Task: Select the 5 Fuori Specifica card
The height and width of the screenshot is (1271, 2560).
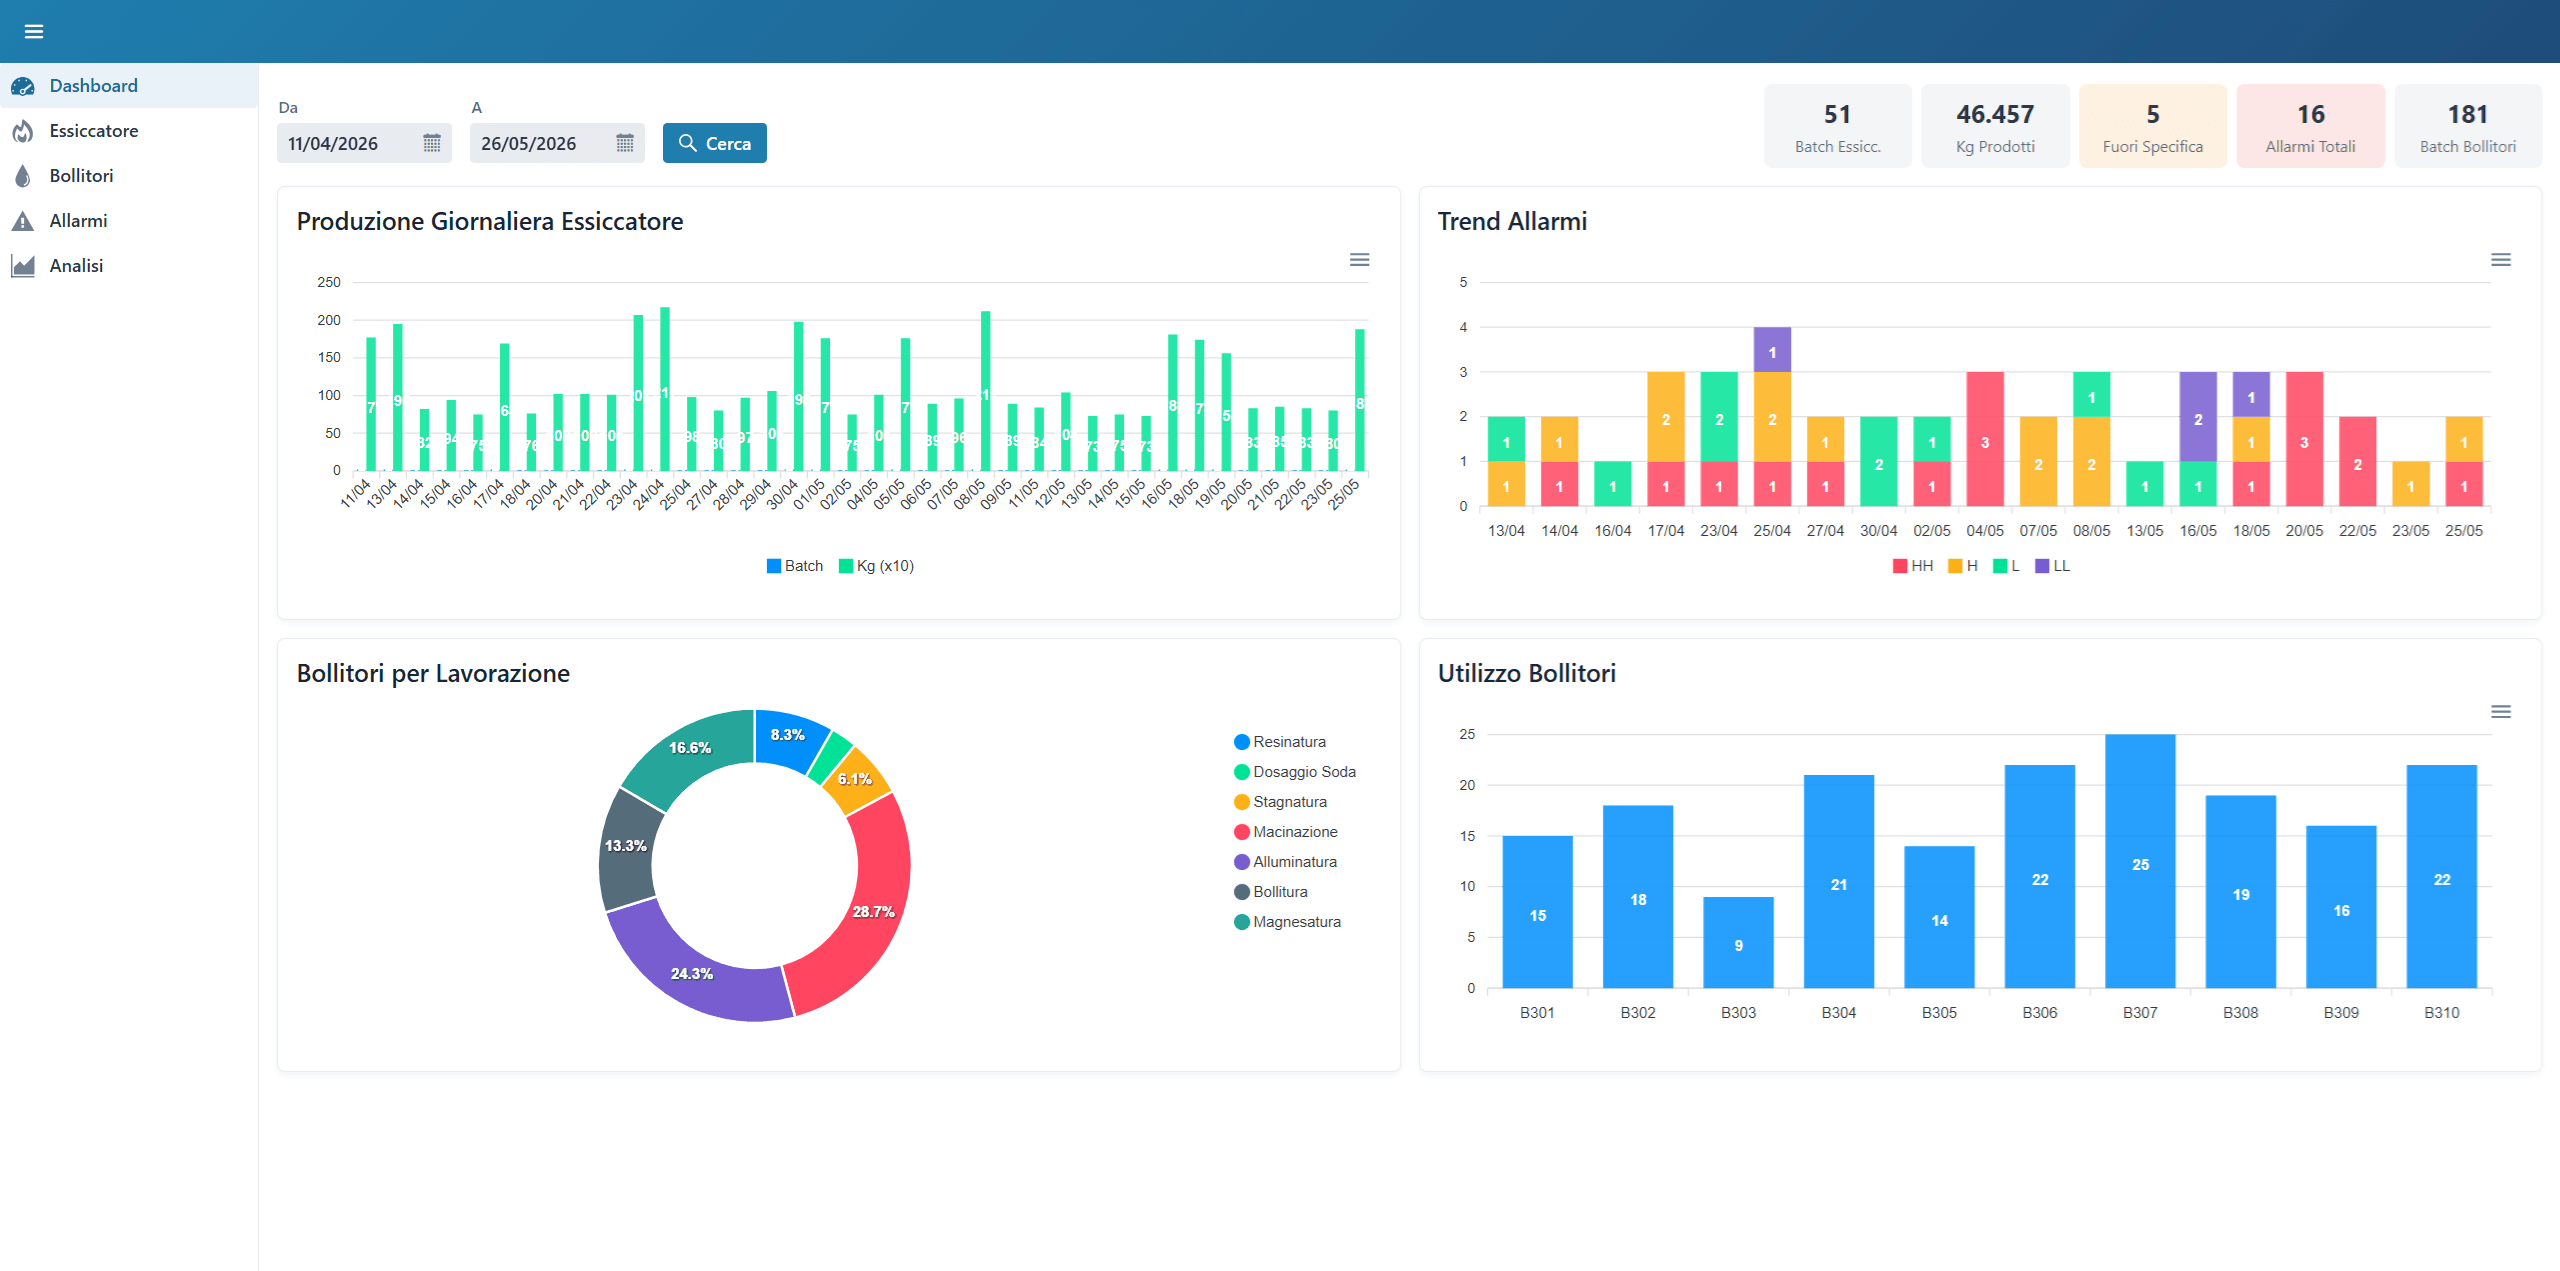Action: [x=2153, y=126]
